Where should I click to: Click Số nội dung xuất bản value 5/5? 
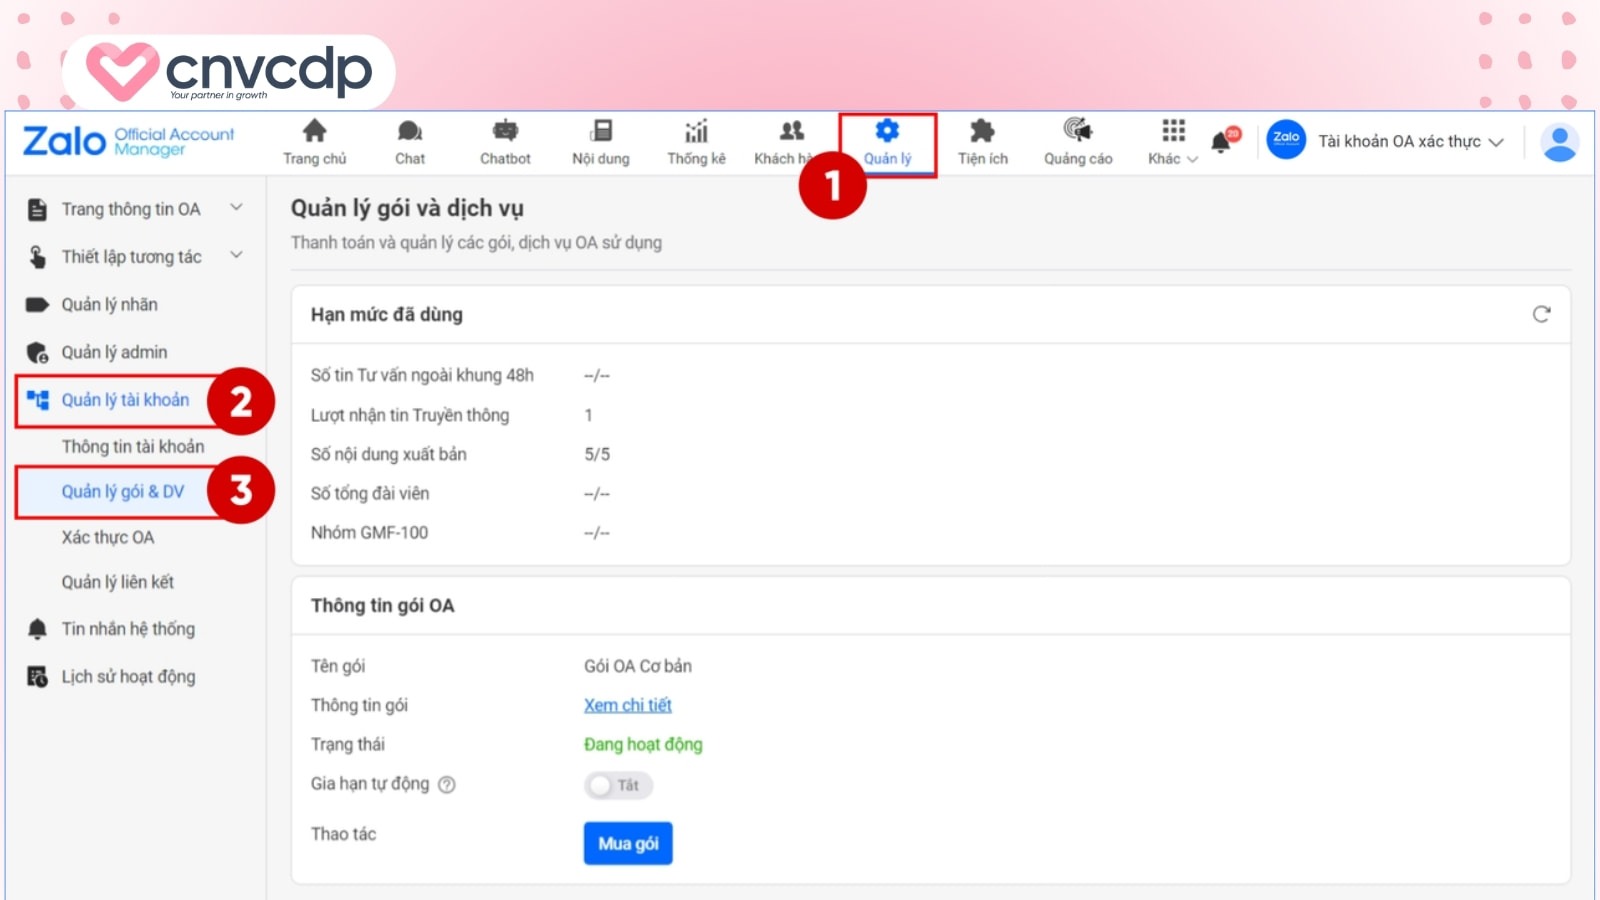[x=597, y=455]
